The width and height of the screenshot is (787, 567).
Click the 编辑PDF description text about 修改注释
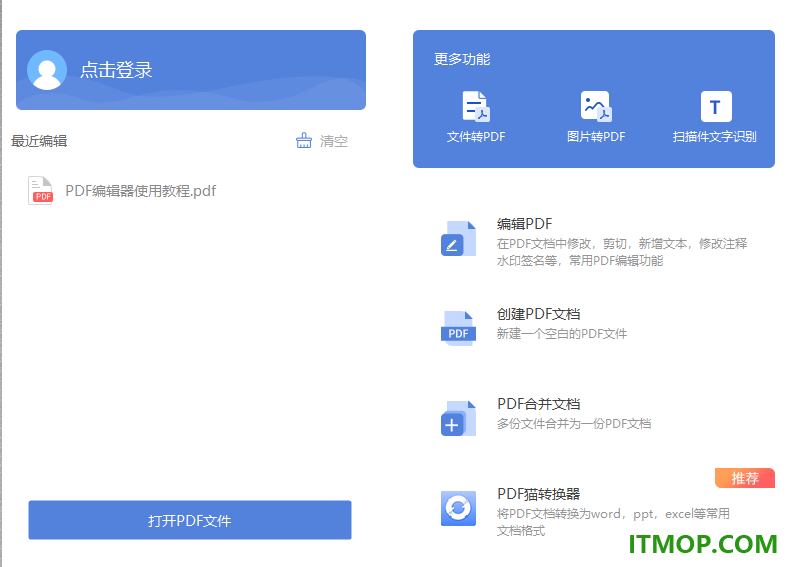(x=622, y=252)
